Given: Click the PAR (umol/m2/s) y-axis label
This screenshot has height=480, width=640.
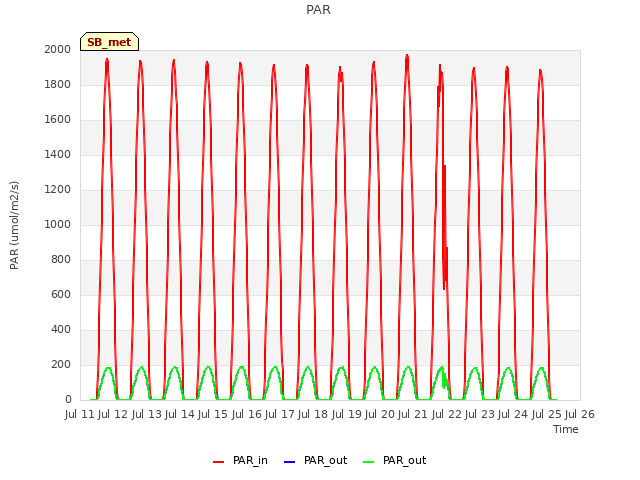Looking at the screenshot, I should 14,225.
